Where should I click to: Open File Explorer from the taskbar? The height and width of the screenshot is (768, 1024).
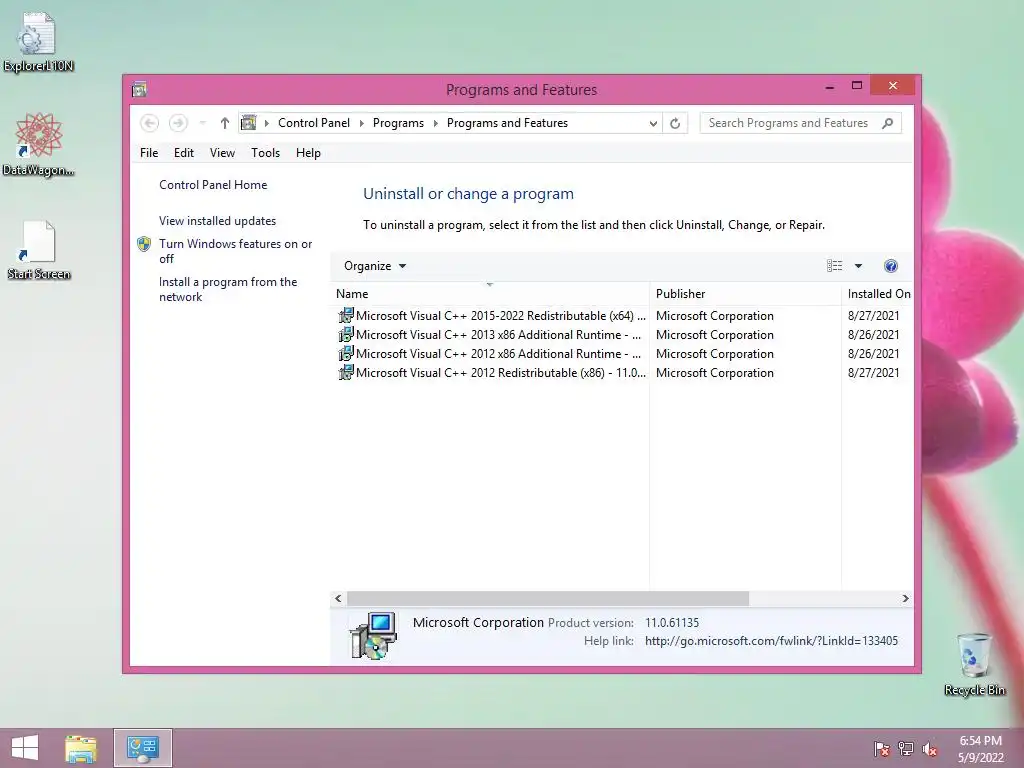click(x=80, y=748)
